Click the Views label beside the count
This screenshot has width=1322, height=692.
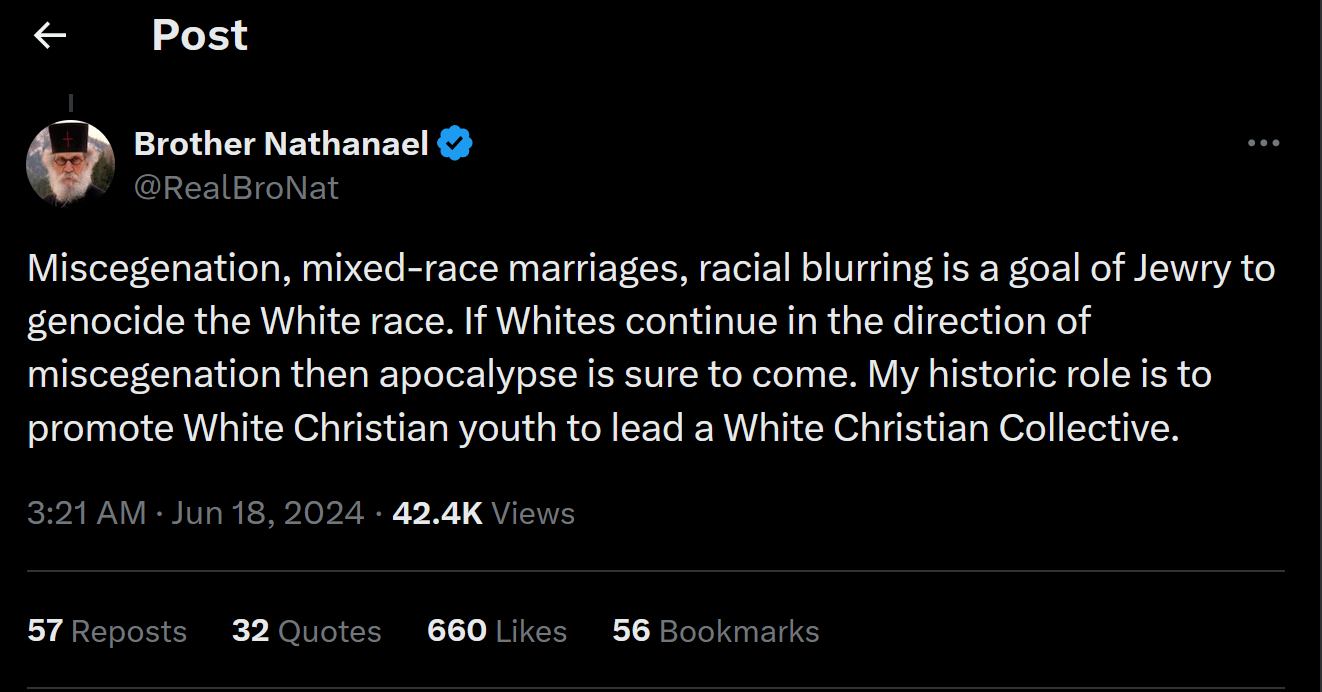click(533, 513)
